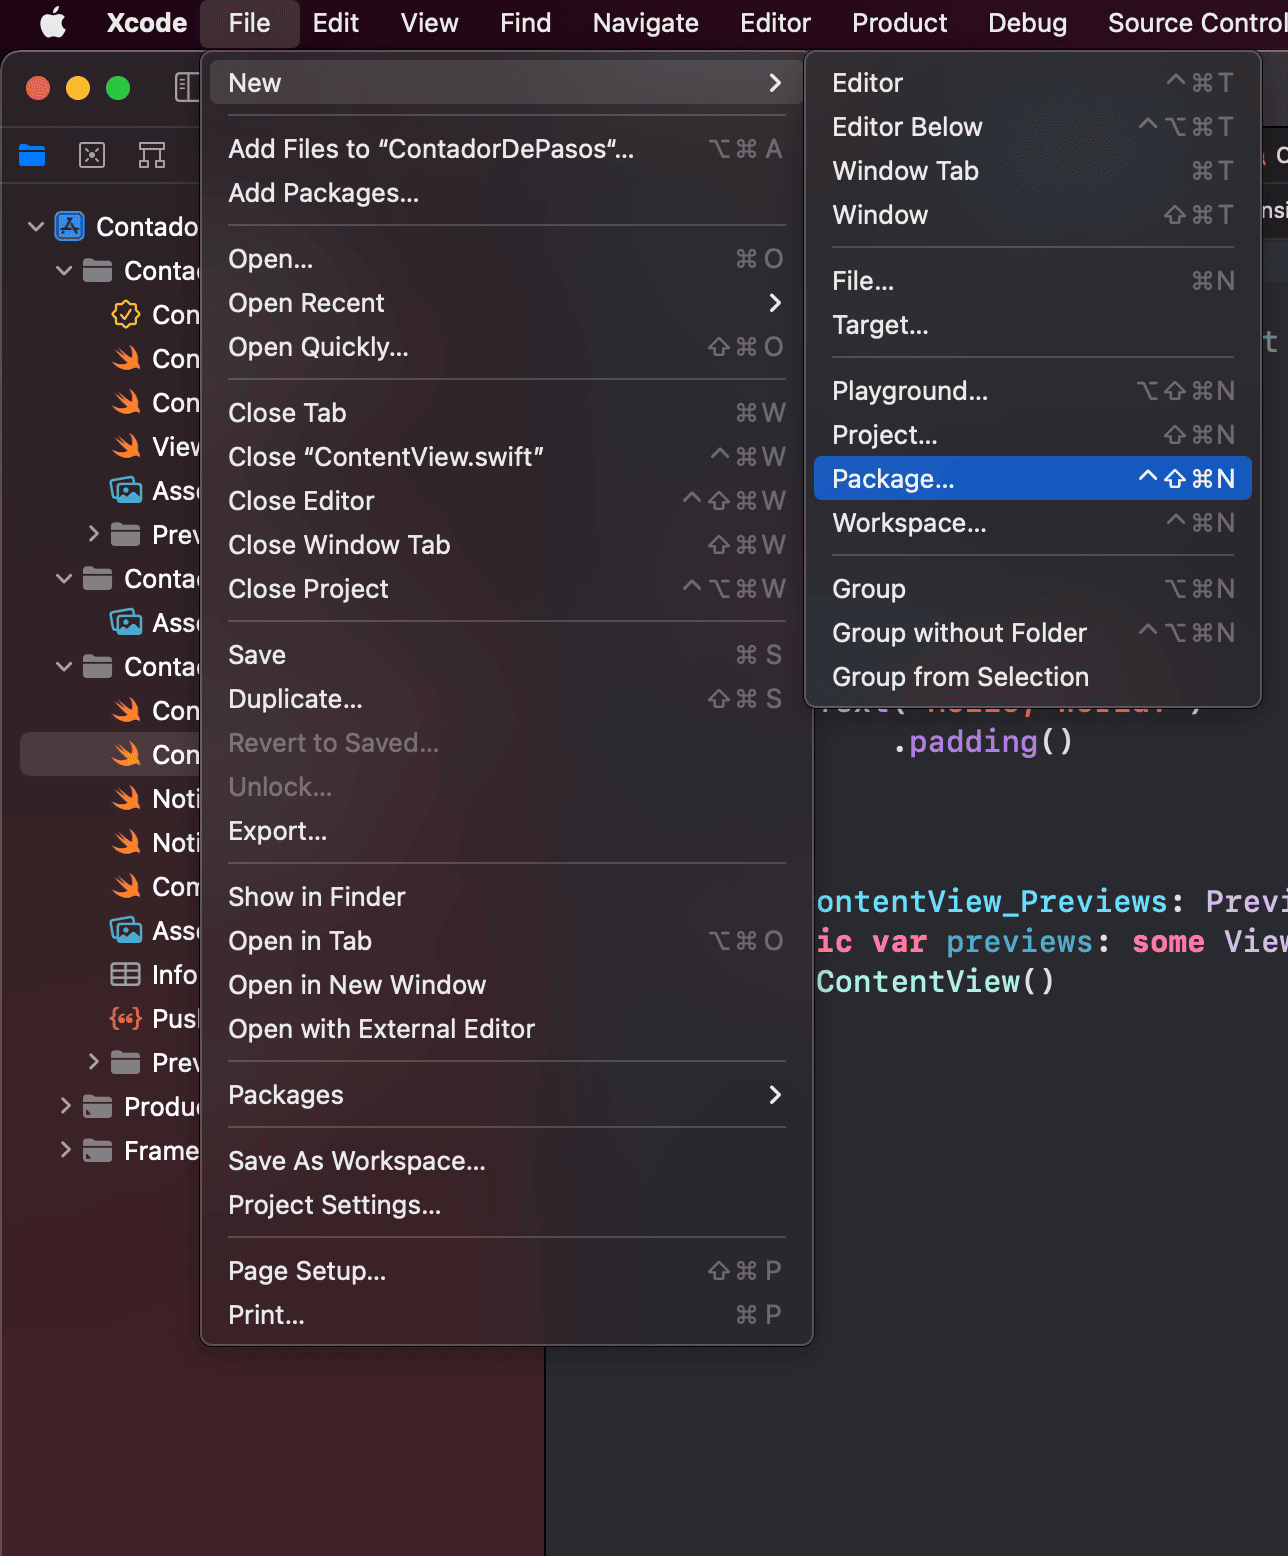Click the Push JSON file icon
Image resolution: width=1288 pixels, height=1556 pixels.
coord(125,1019)
